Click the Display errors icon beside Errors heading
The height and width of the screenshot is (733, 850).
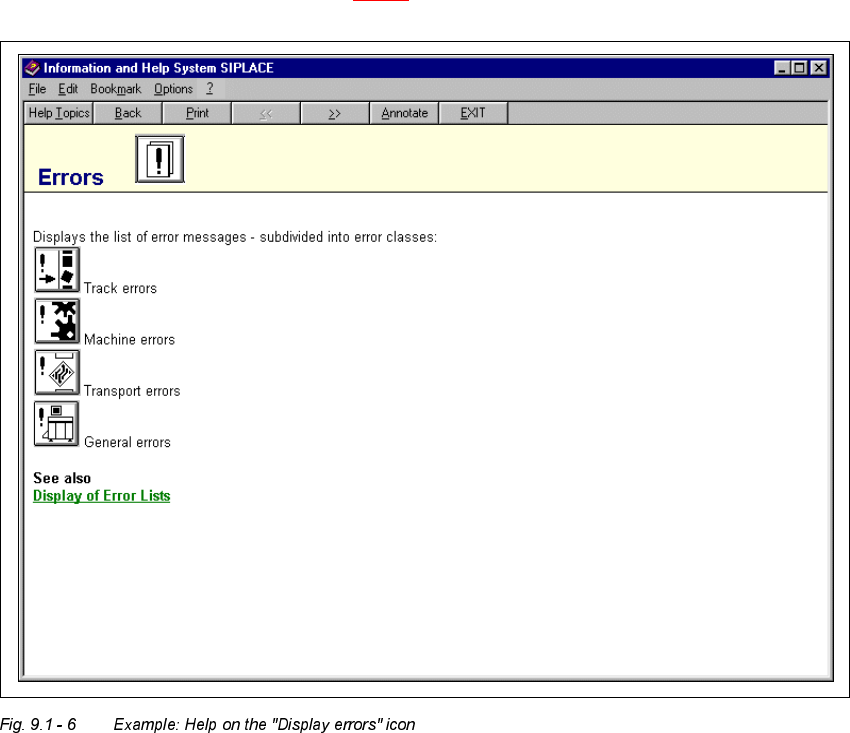point(159,159)
